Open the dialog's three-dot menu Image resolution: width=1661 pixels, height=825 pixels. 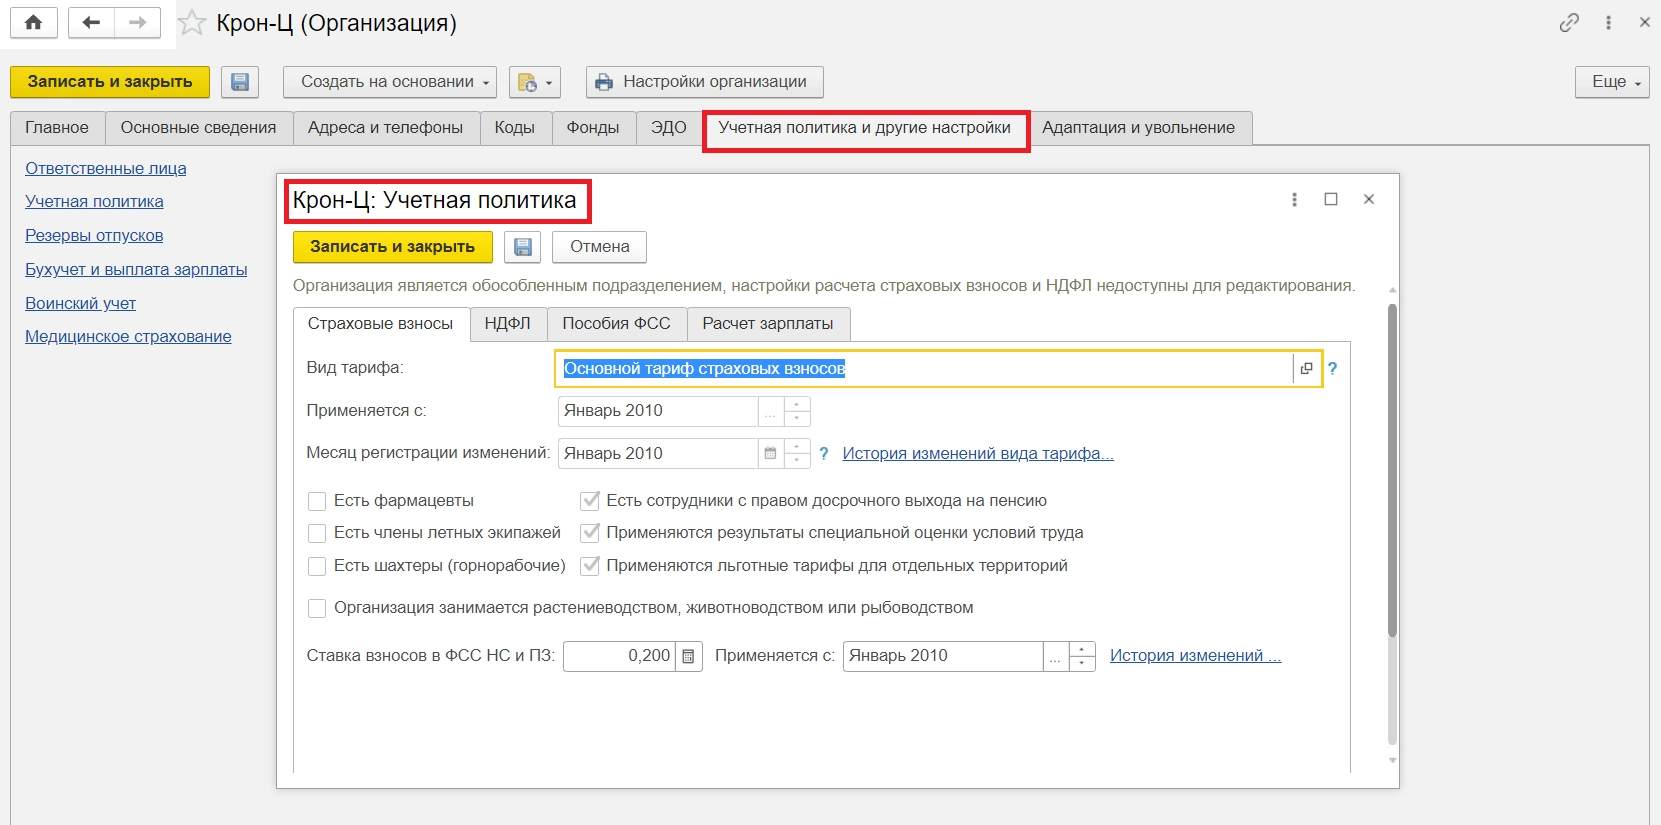tap(1294, 200)
